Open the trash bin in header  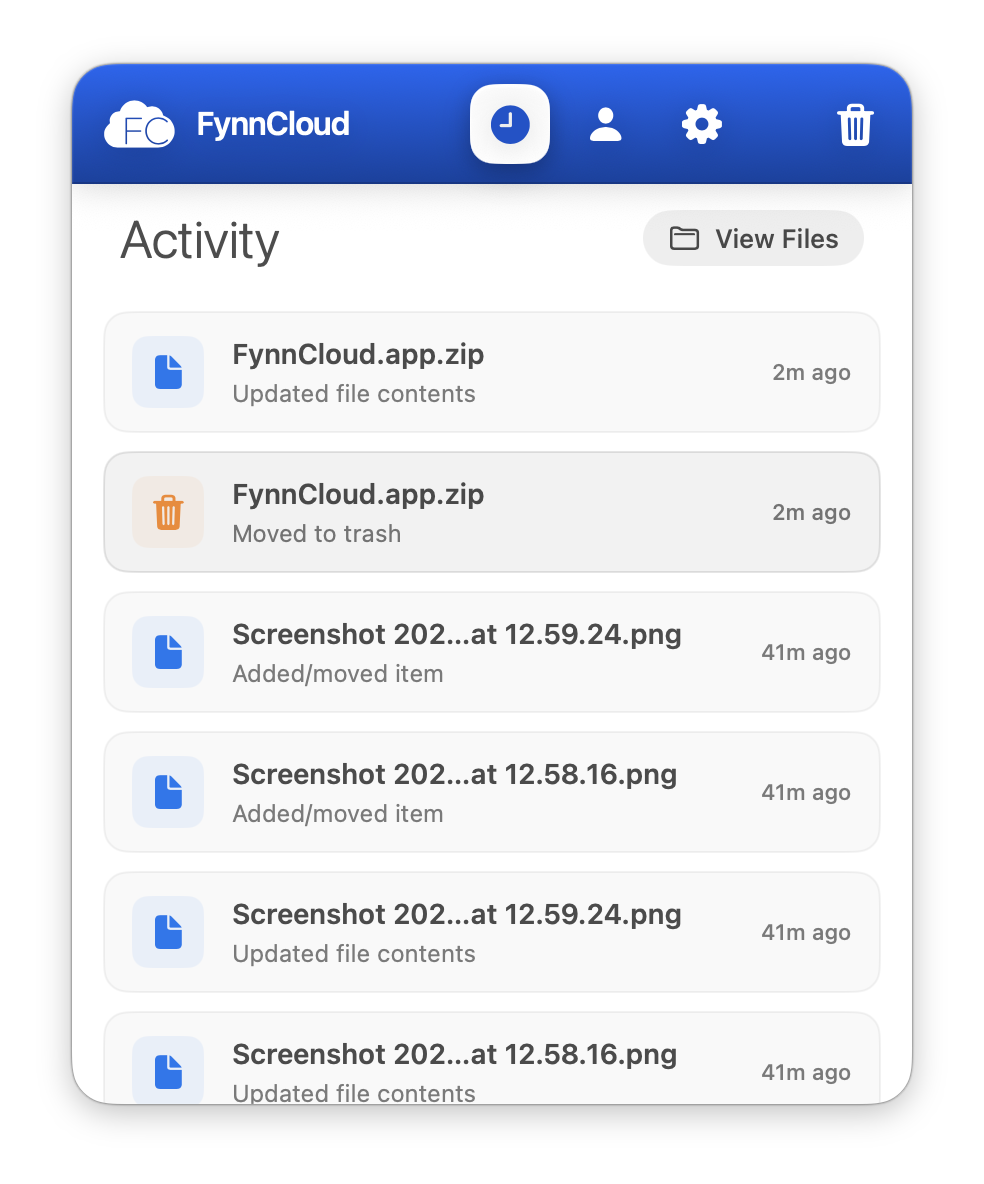tap(855, 125)
